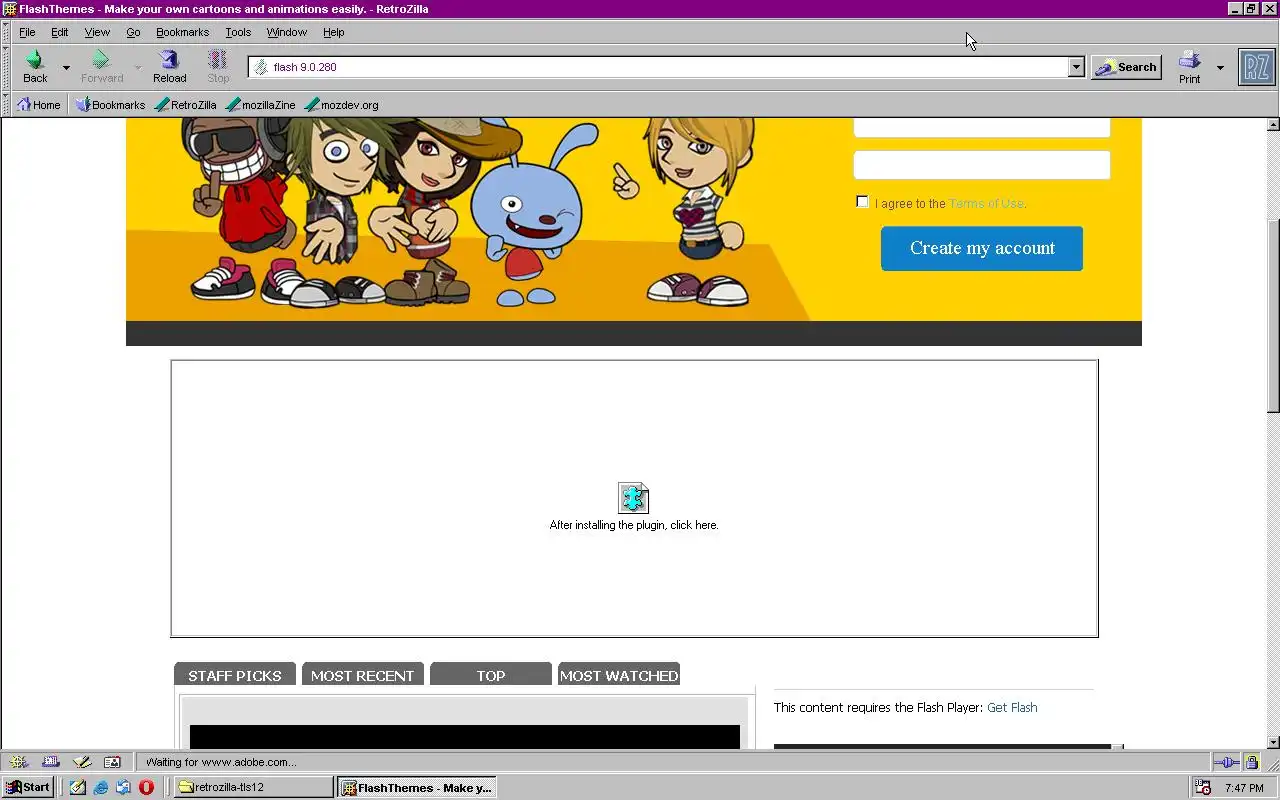This screenshot has height=800, width=1280.
Task: Click the security padlock icon in status bar
Action: tap(1252, 762)
